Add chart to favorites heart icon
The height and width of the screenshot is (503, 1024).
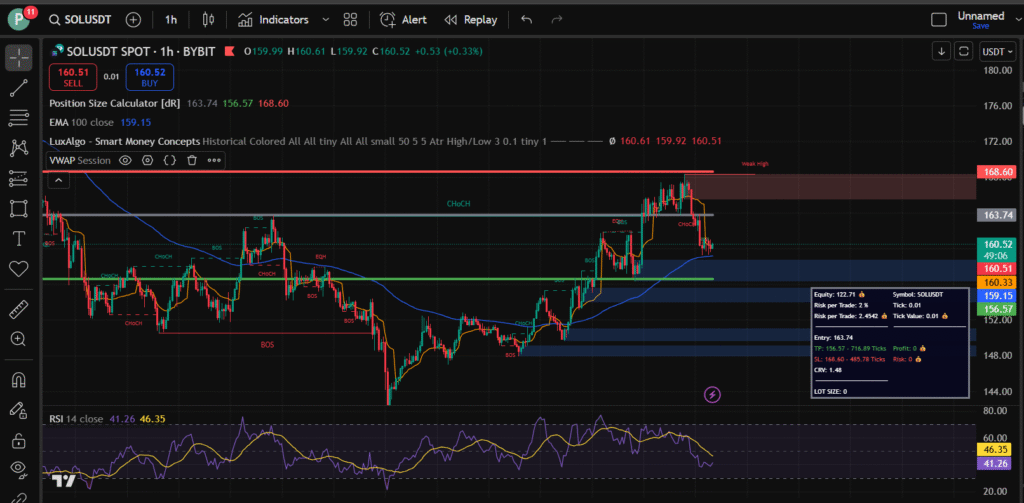[19, 268]
